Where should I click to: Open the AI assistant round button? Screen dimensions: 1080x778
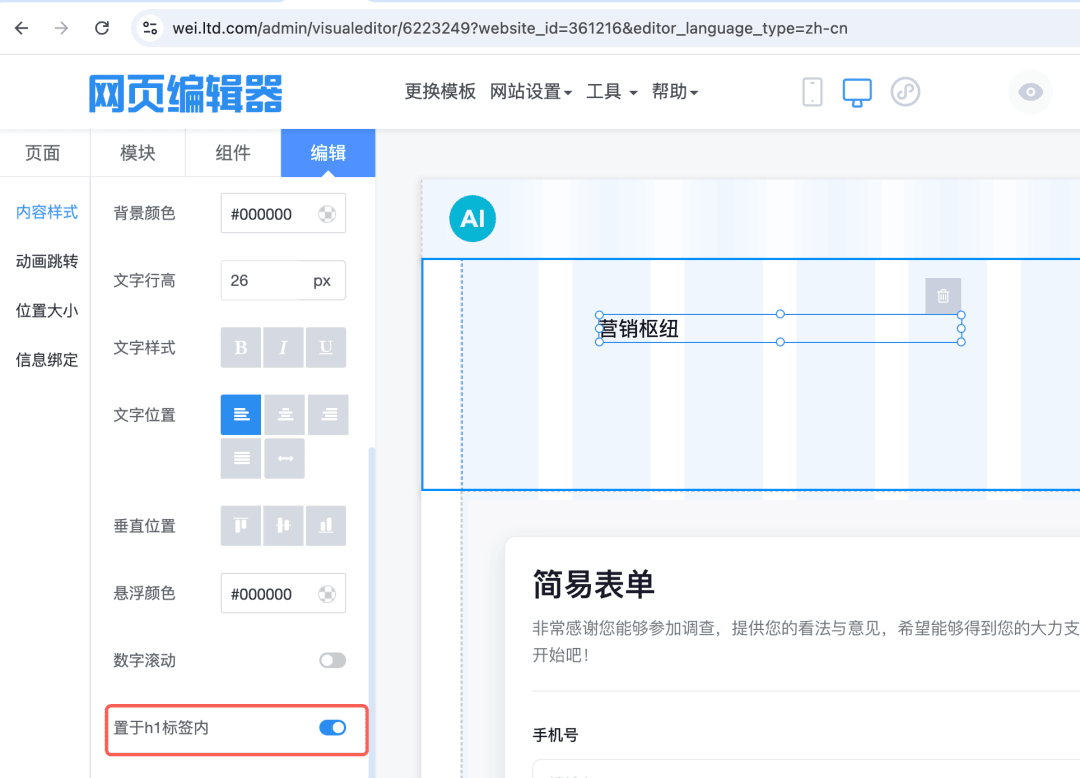click(472, 219)
